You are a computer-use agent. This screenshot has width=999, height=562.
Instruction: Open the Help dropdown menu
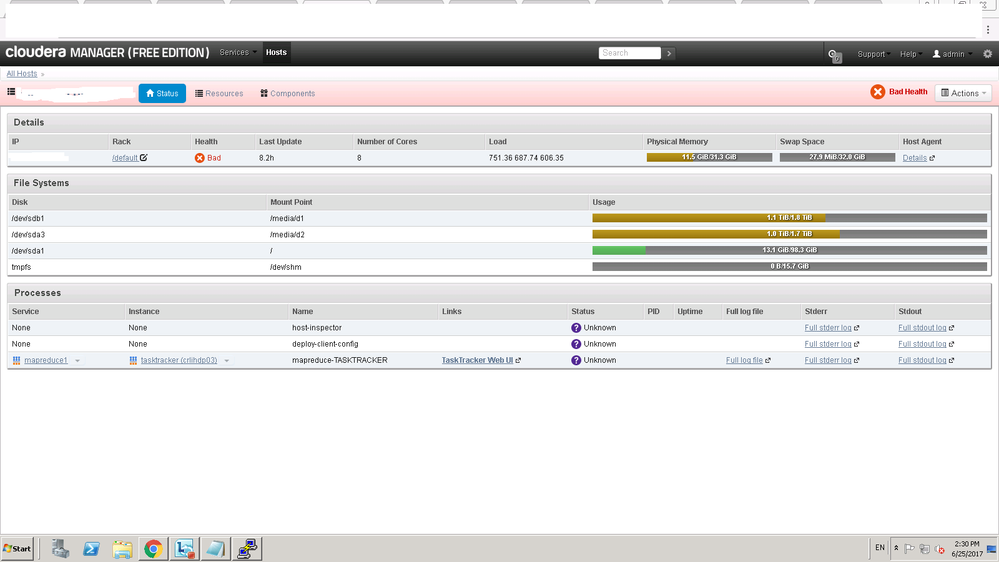click(910, 54)
